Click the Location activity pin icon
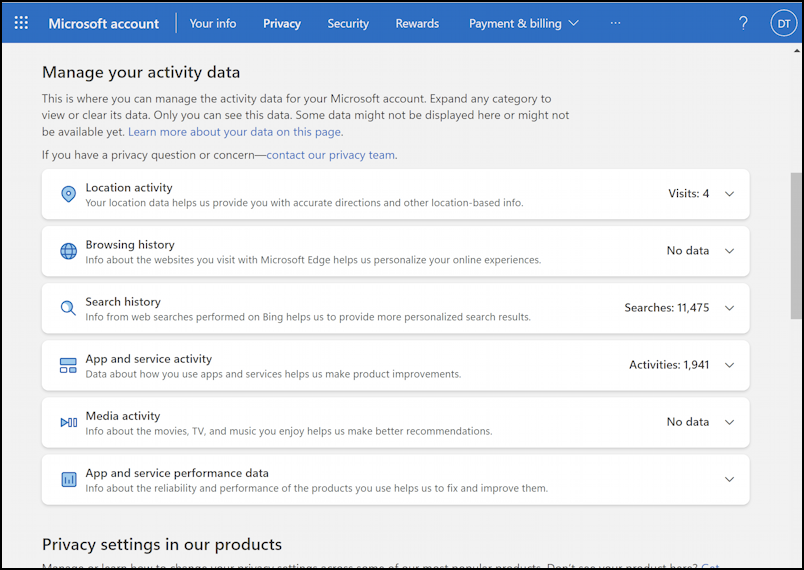804x570 pixels. coord(68,194)
